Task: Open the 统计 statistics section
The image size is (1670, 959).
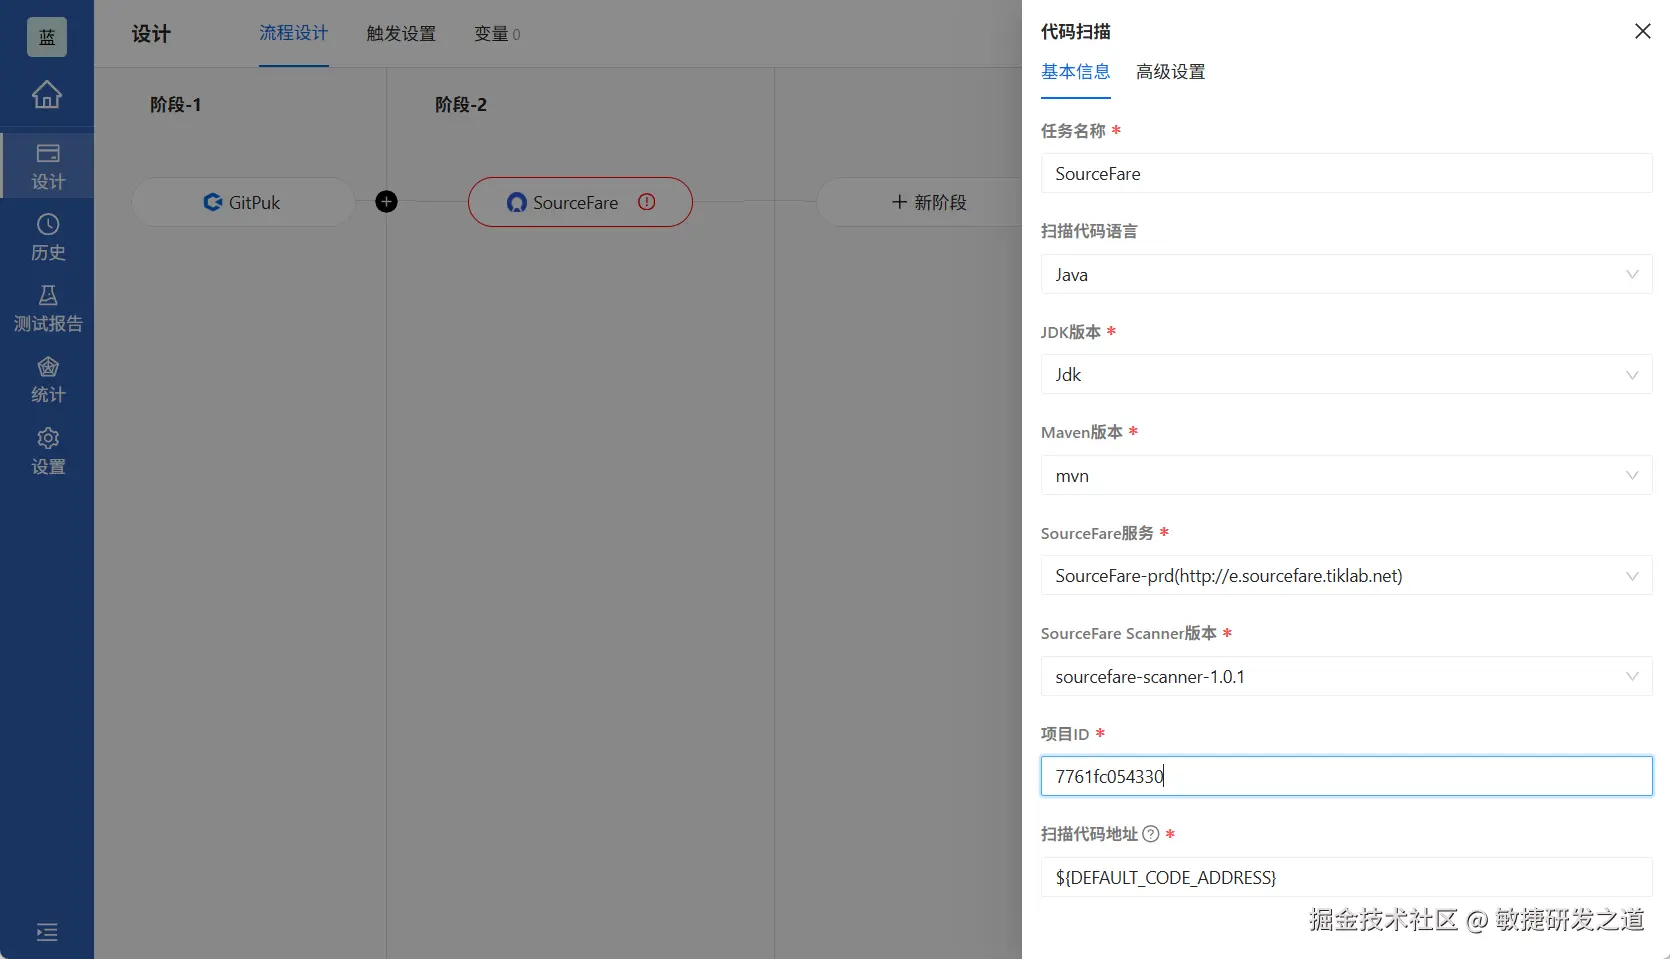Action: [x=47, y=380]
